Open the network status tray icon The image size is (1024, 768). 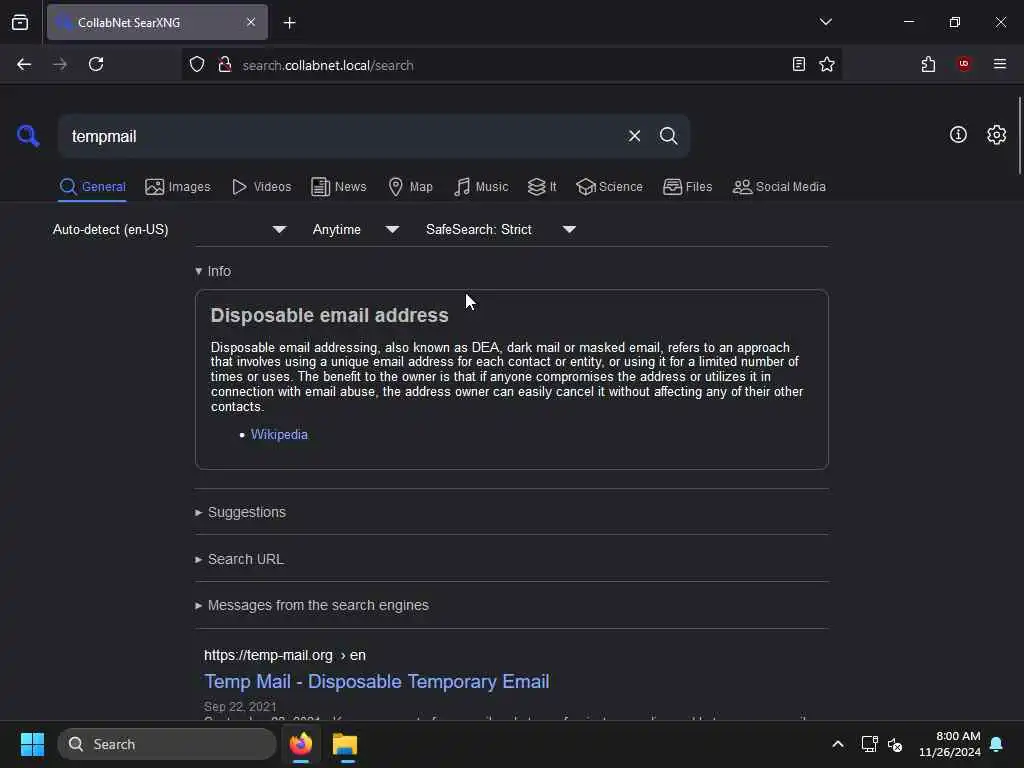pos(869,744)
